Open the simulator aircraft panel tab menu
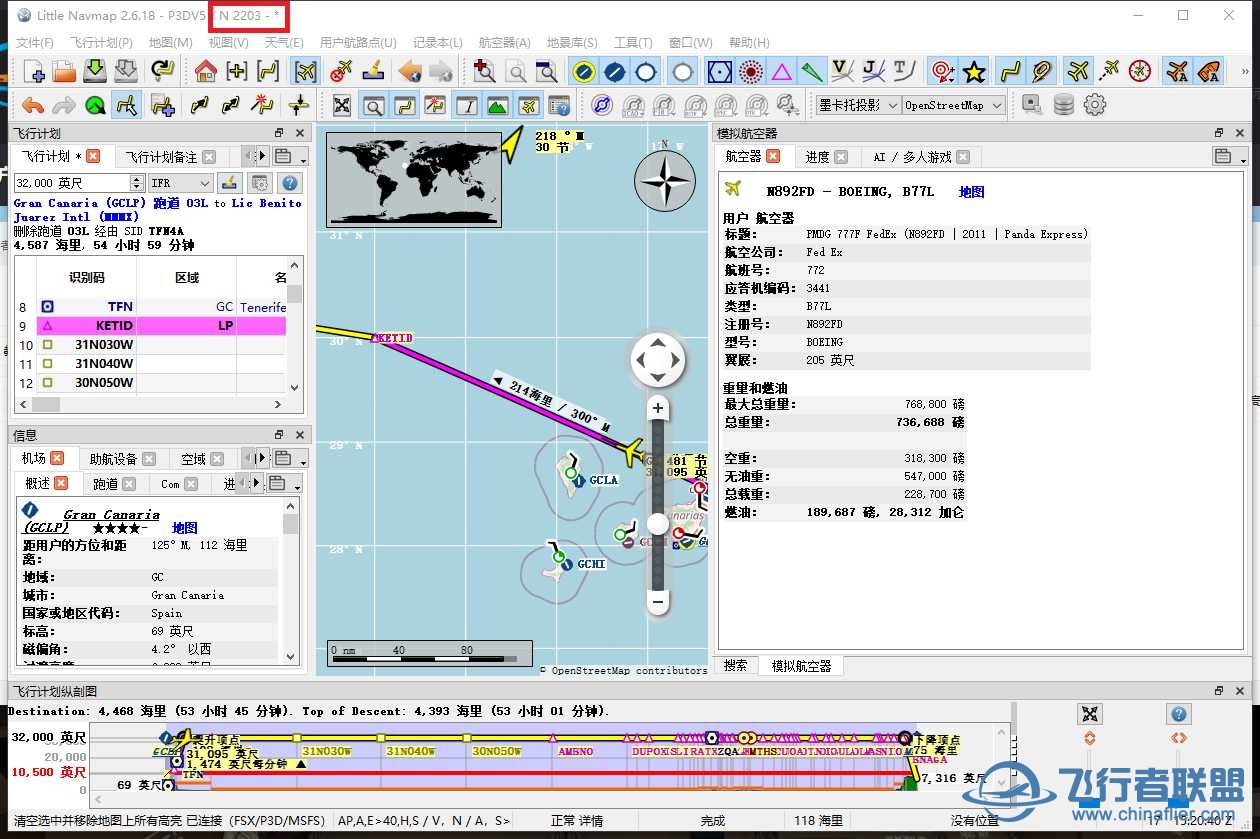This screenshot has width=1260, height=839. coord(1229,156)
